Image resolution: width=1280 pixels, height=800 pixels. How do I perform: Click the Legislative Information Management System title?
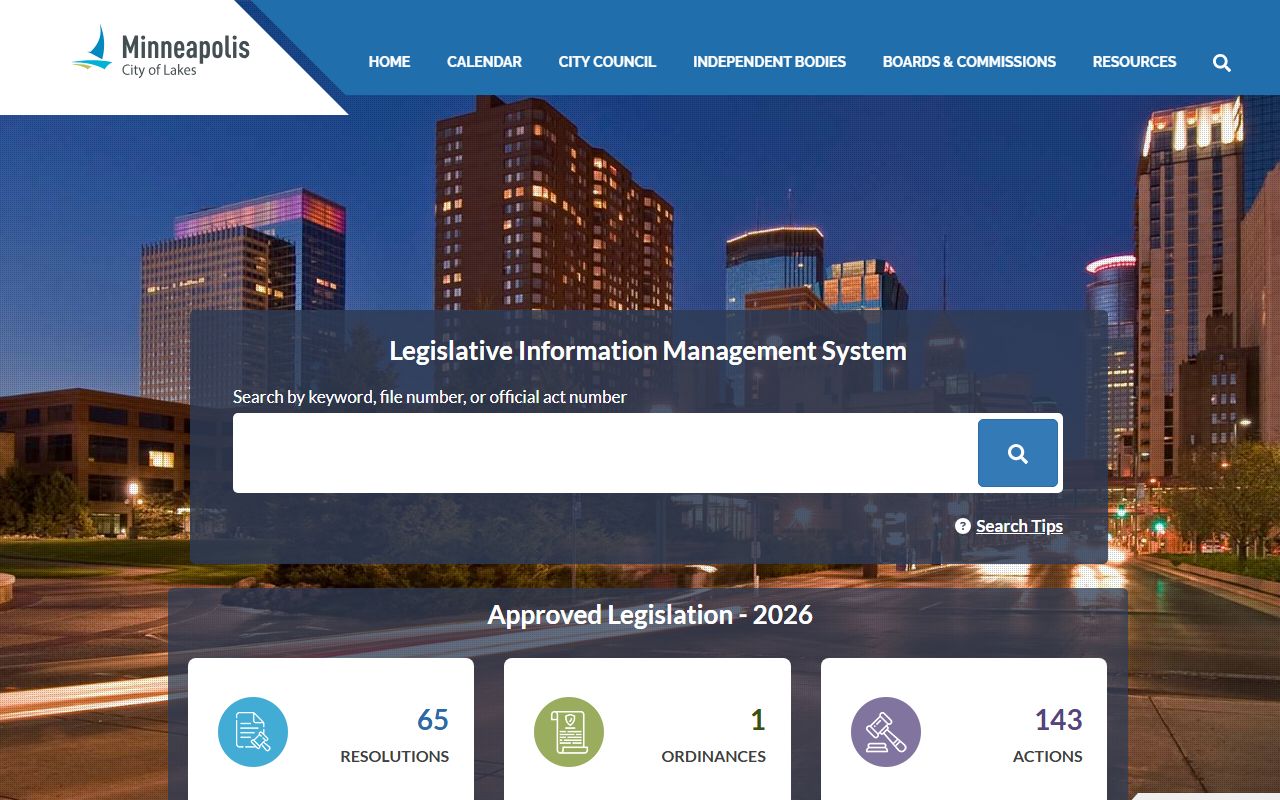tap(648, 351)
